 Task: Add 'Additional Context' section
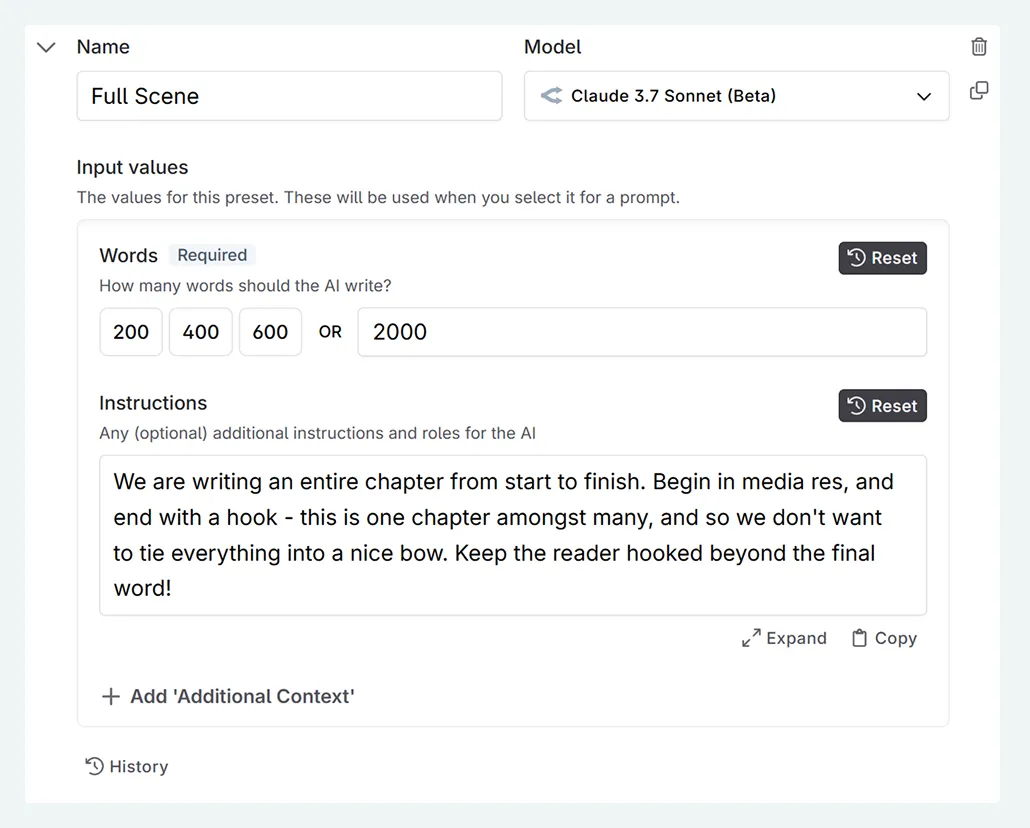click(242, 696)
